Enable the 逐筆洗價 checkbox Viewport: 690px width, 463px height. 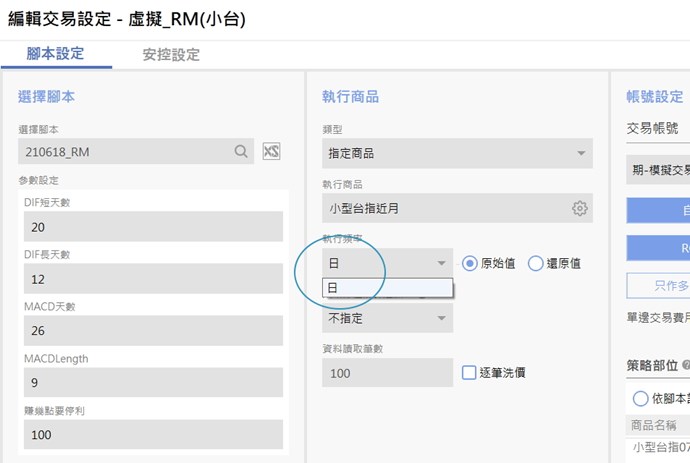click(469, 372)
